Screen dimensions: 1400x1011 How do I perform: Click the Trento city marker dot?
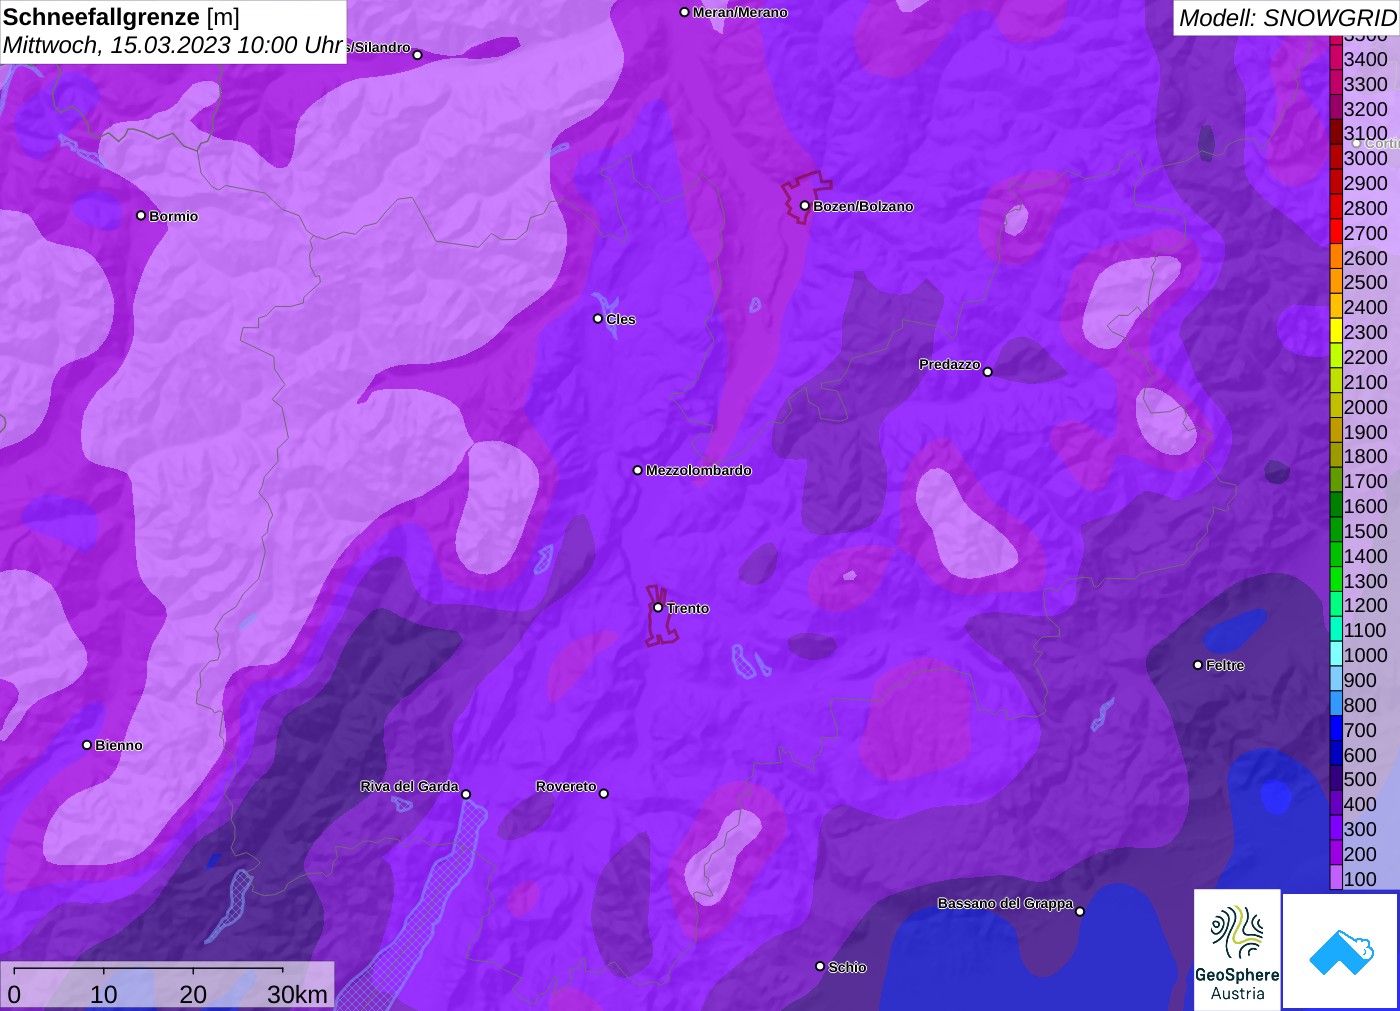tap(658, 607)
